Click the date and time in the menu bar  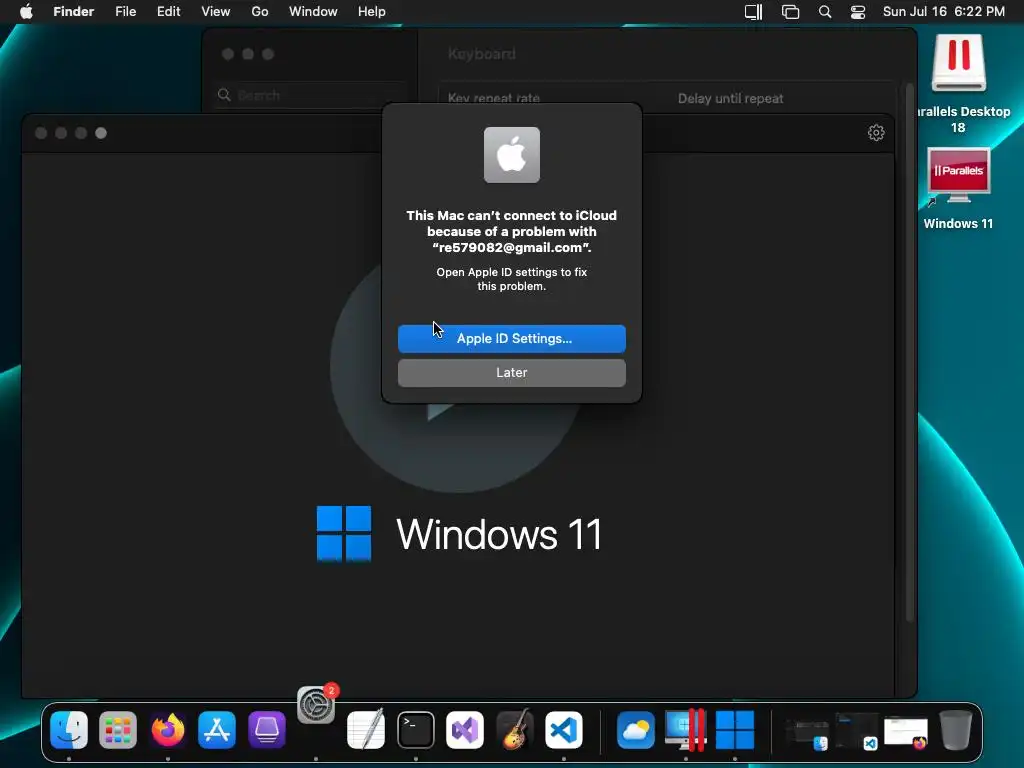click(944, 12)
